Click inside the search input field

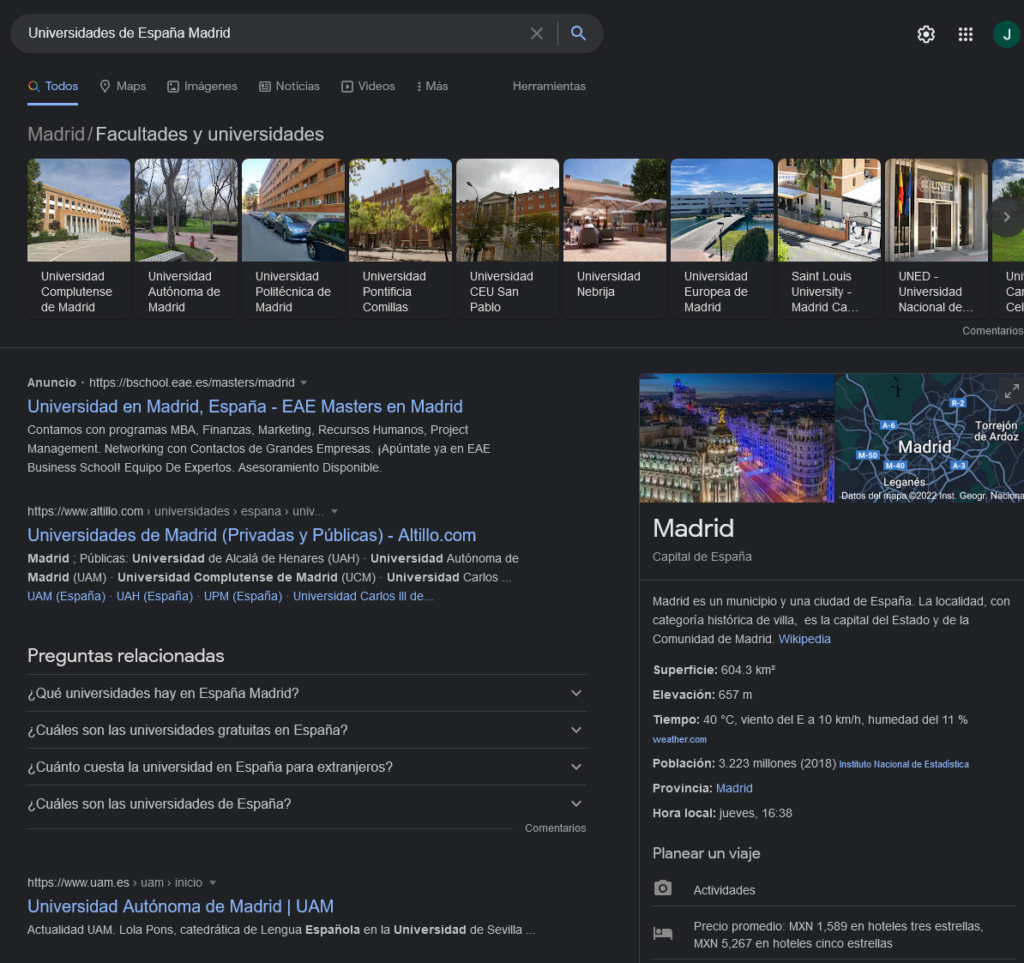point(274,33)
